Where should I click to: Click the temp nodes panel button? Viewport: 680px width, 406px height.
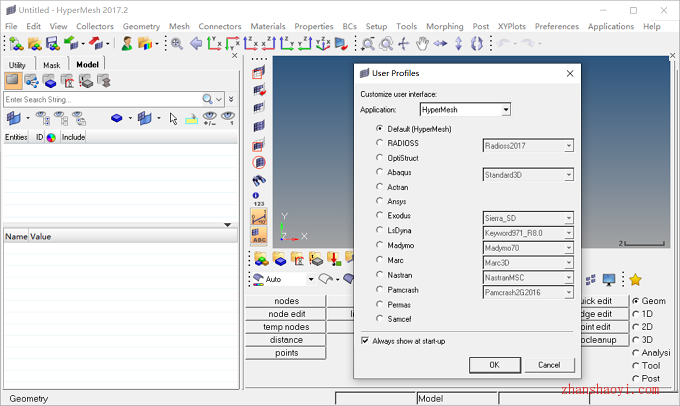click(x=286, y=327)
